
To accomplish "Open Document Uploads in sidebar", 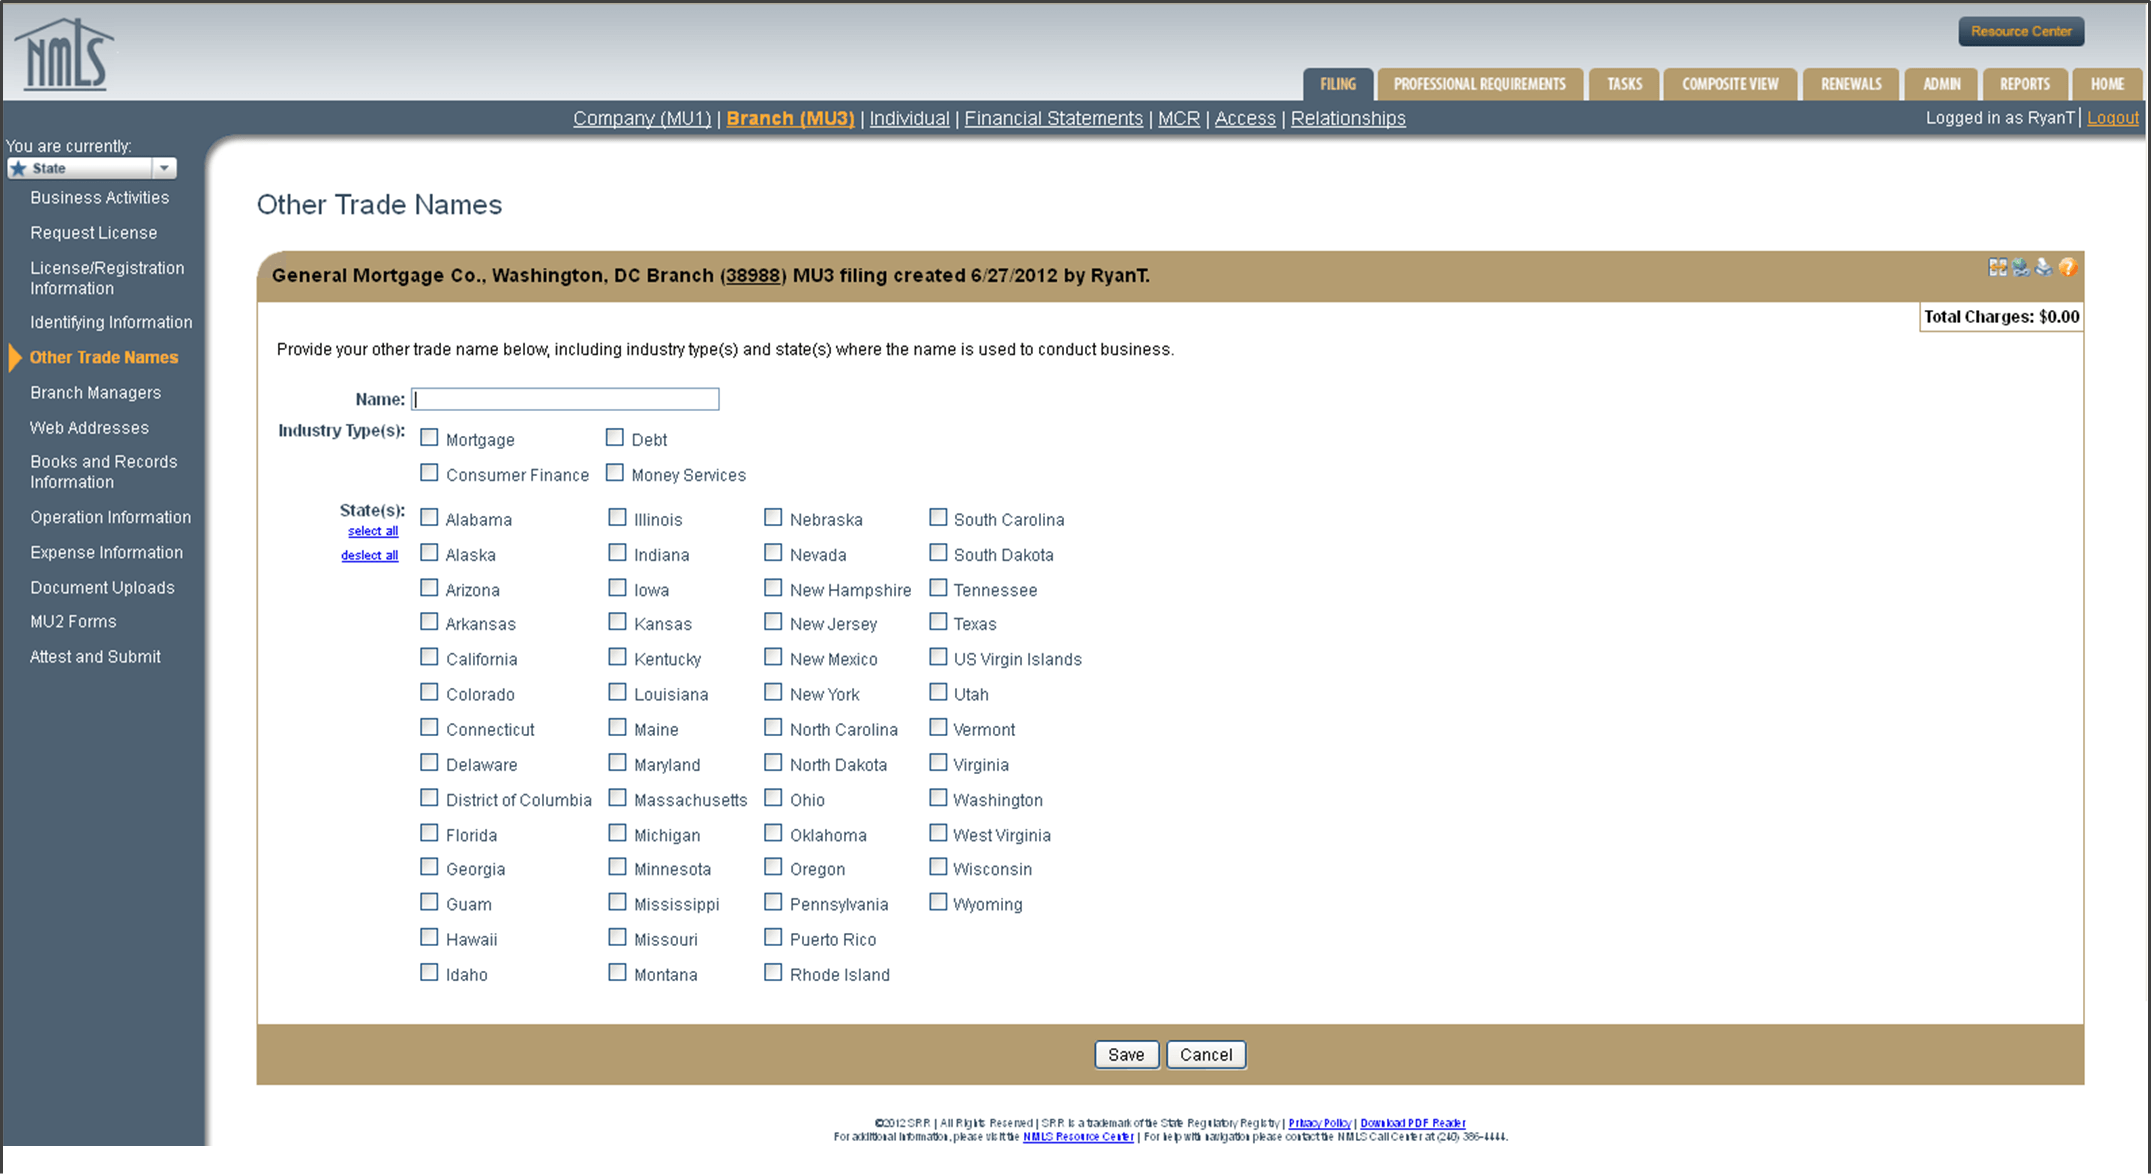I will click(x=102, y=587).
